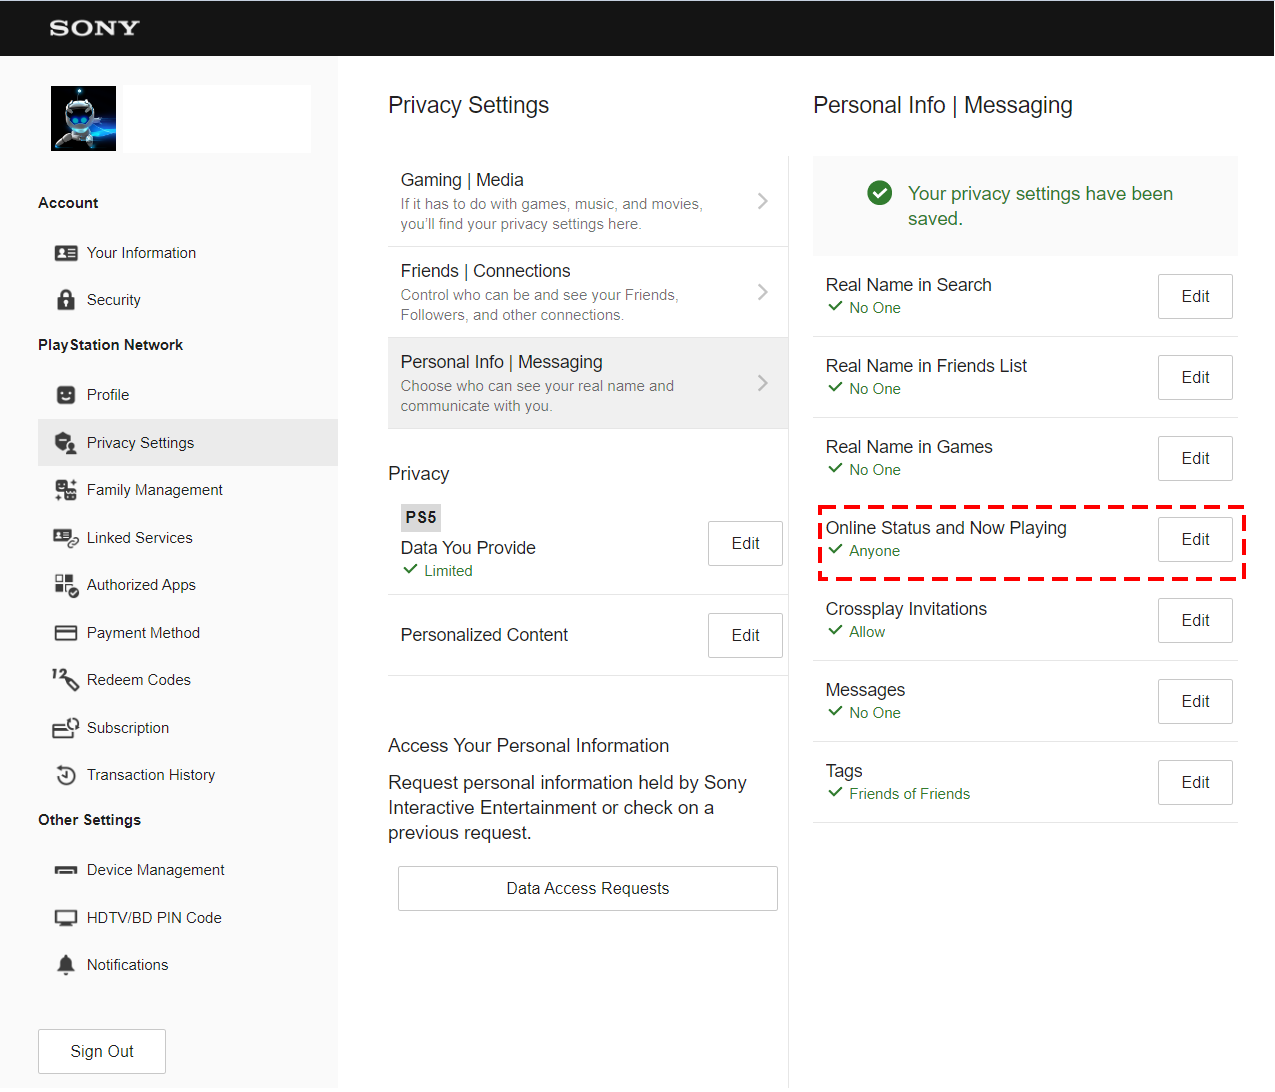
Task: Open Notifications via the bell icon
Action: [x=64, y=964]
